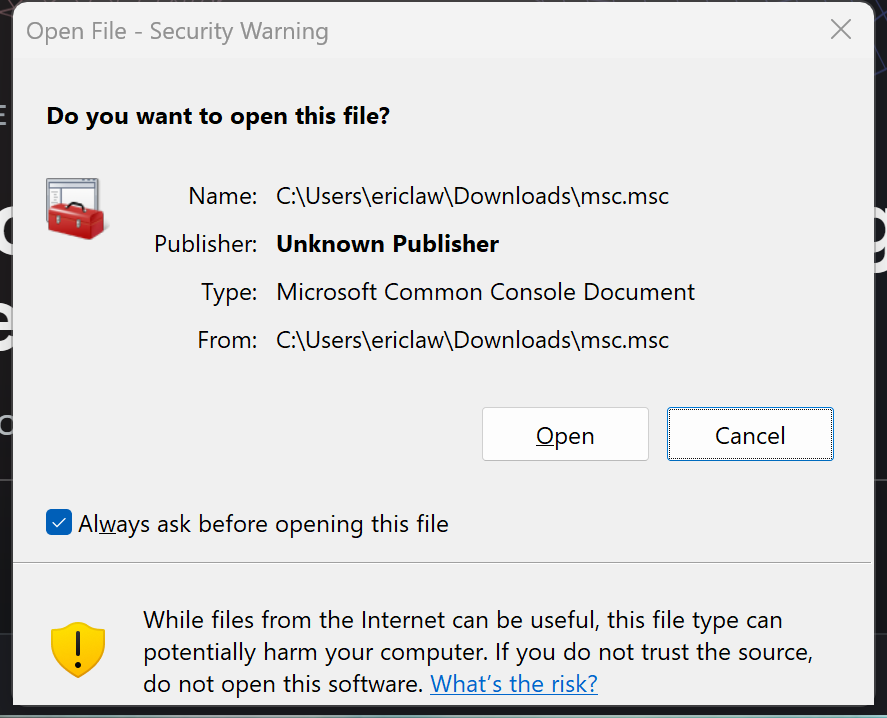Click the 'Publisher:' field label
The width and height of the screenshot is (887, 718).
(206, 244)
